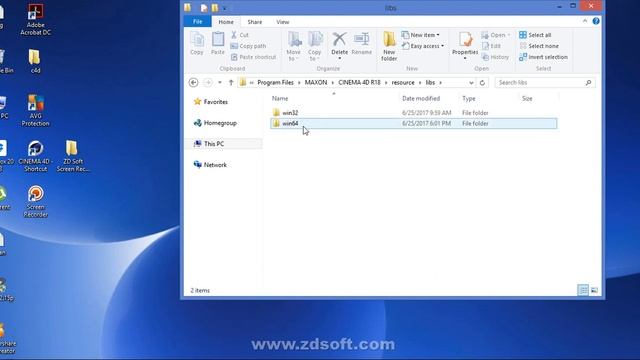Open the Quick Access Toolbar customize arrow

click(x=224, y=8)
